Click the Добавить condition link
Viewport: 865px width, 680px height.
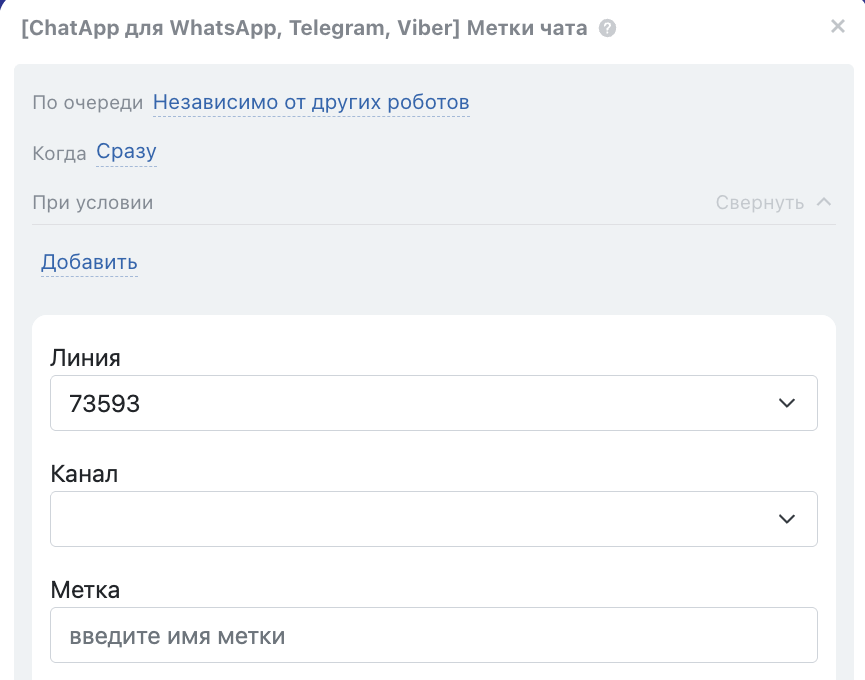coord(89,263)
